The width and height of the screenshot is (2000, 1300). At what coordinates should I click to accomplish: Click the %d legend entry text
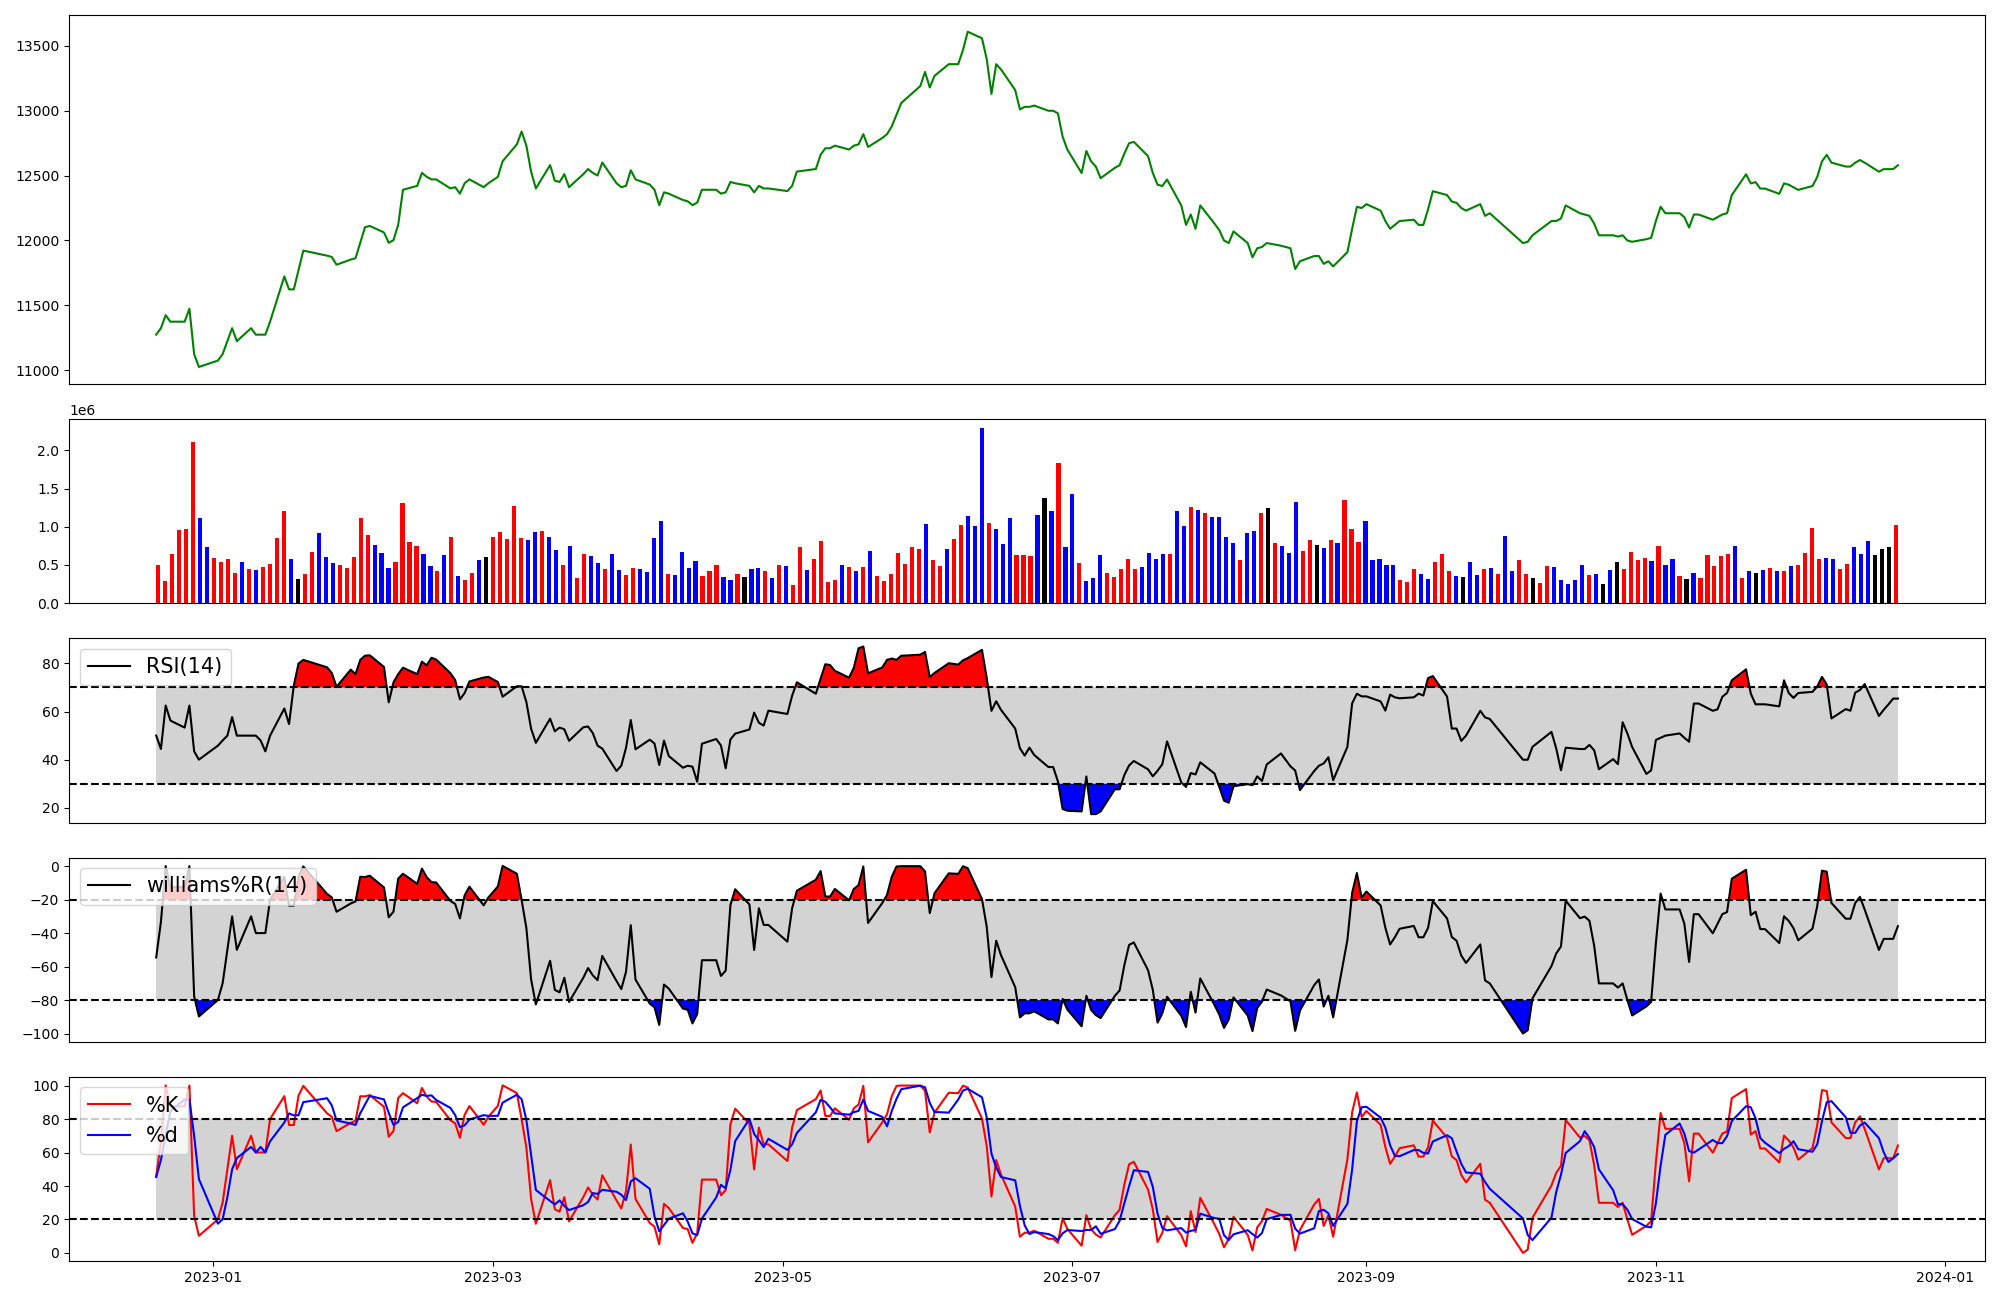coord(162,1135)
